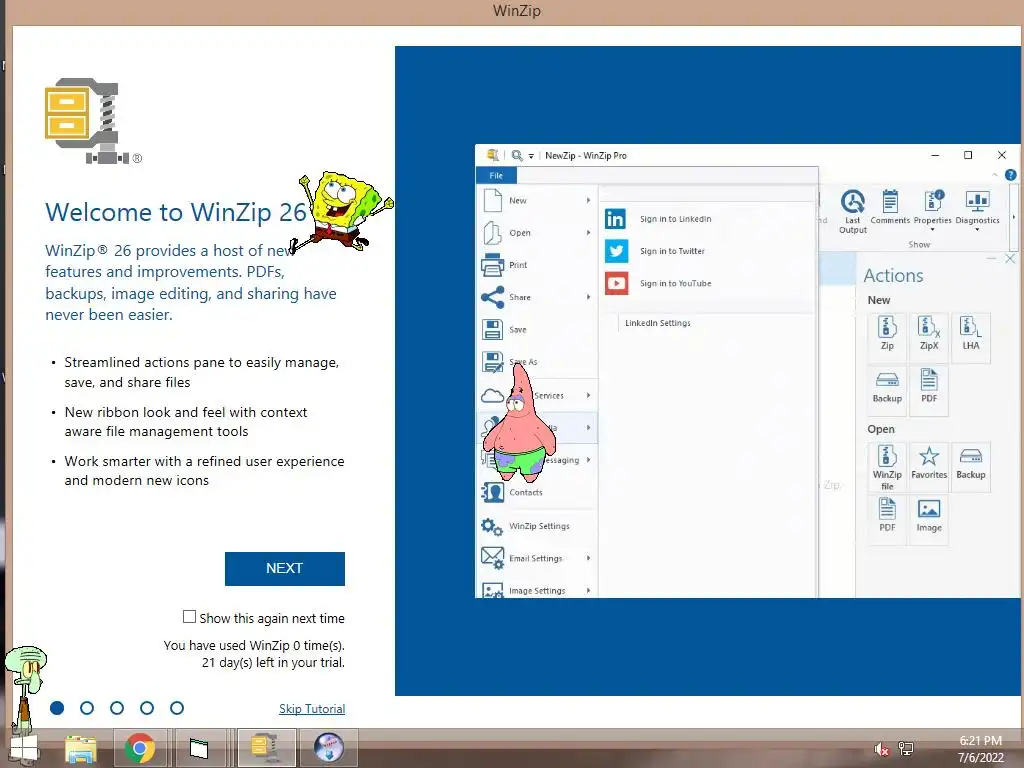
Task: Close the Actions pane with its X
Action: click(x=1010, y=259)
